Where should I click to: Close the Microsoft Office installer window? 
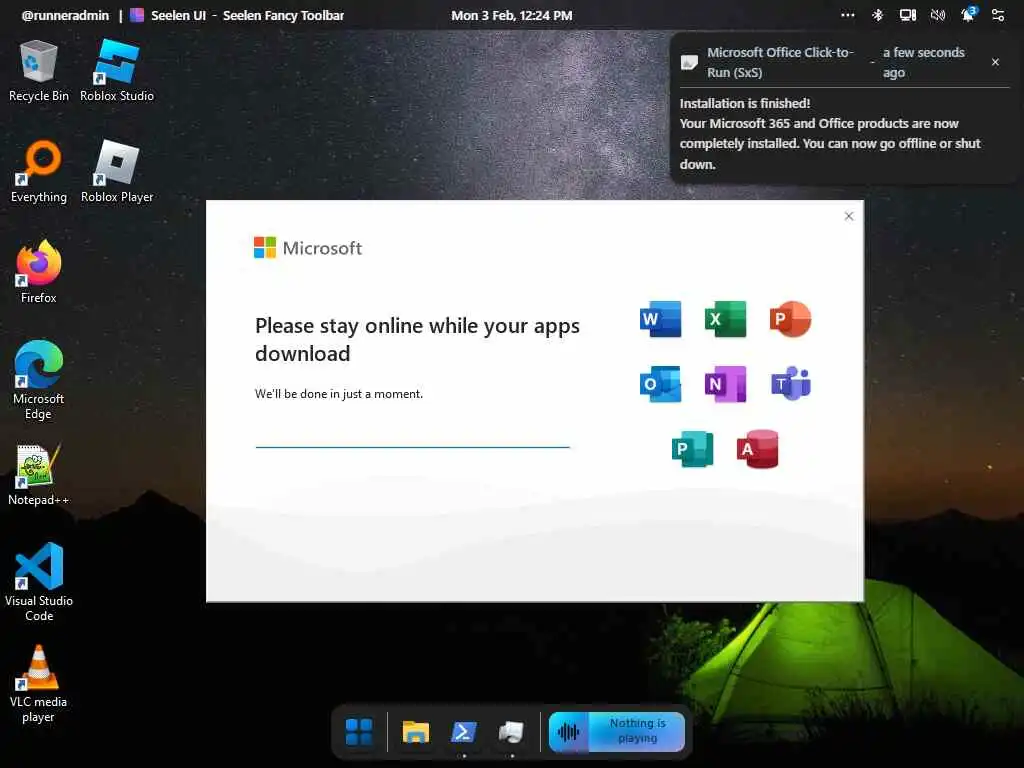pos(848,216)
